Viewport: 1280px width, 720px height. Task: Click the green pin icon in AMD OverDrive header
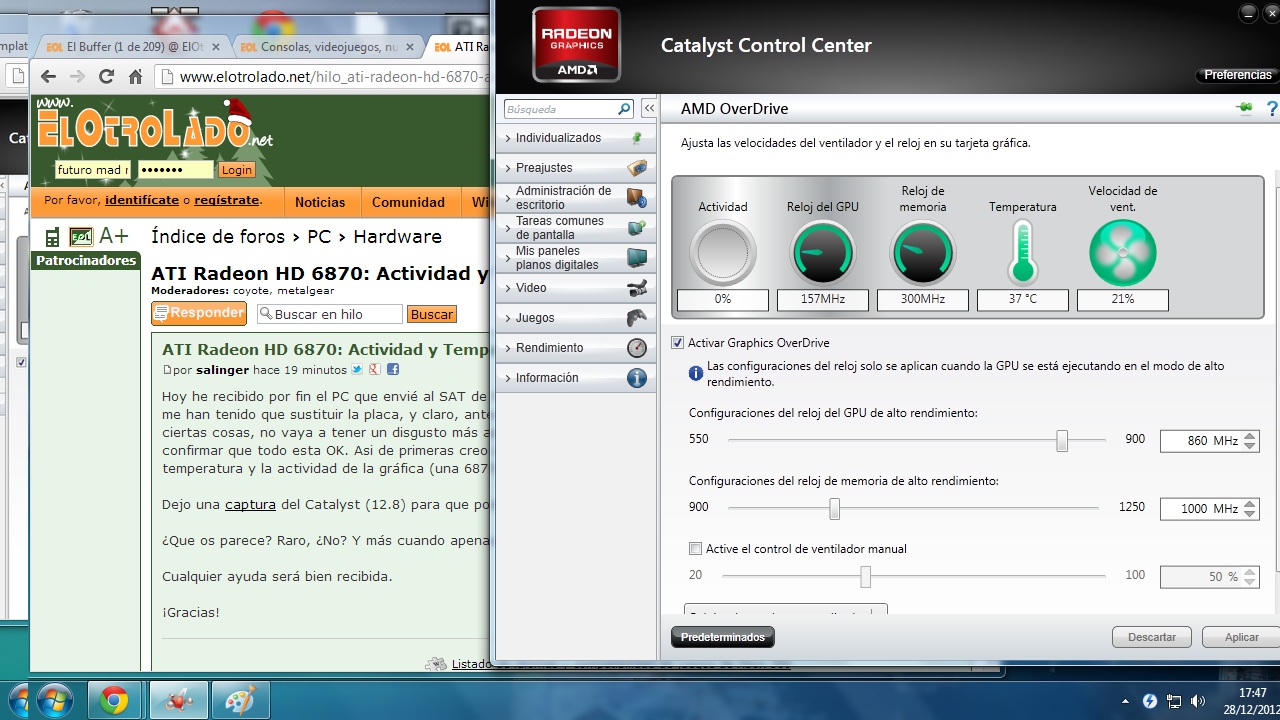pyautogui.click(x=1244, y=108)
